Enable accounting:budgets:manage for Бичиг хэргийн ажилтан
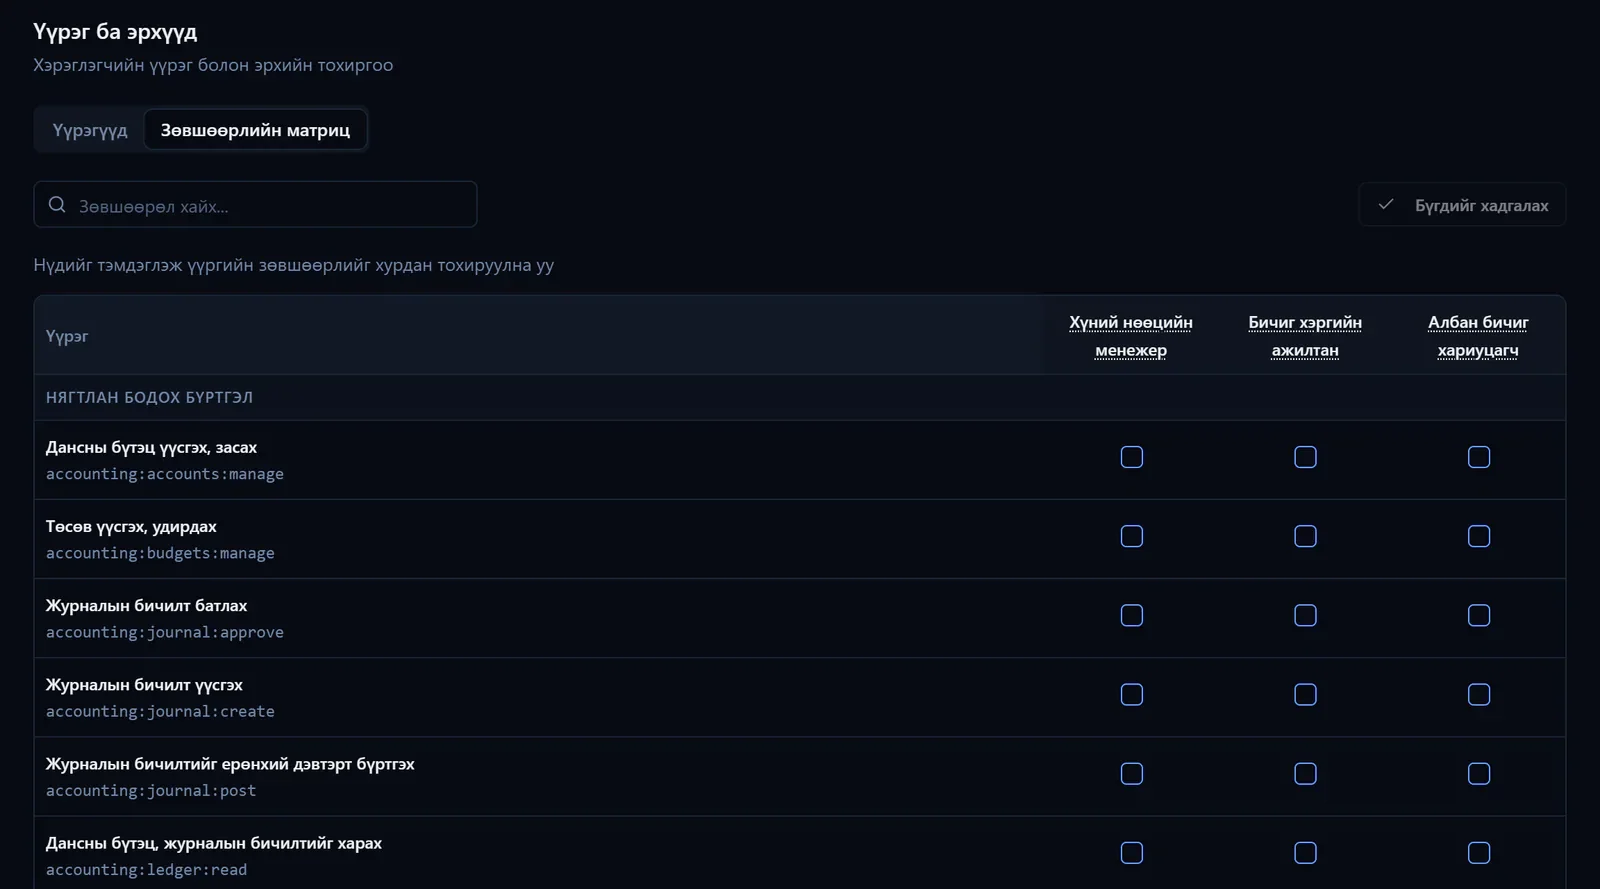 click(x=1305, y=536)
